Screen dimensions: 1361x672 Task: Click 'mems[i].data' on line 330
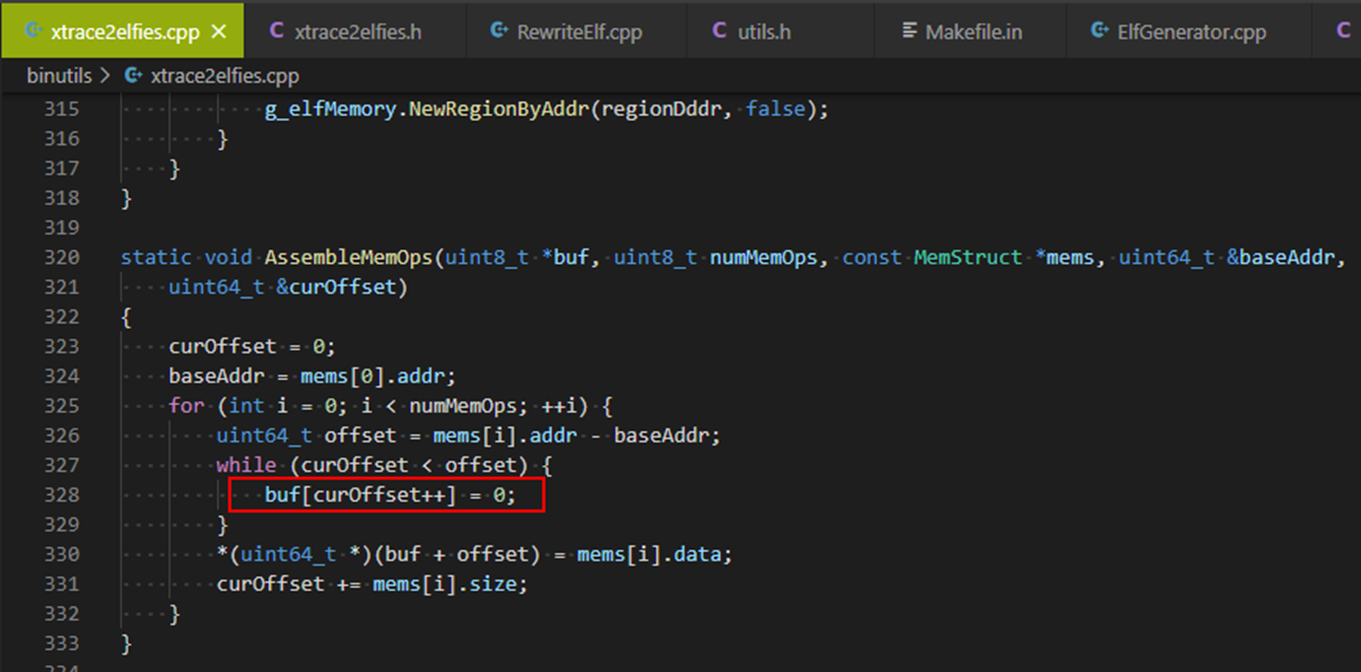[x=648, y=554]
